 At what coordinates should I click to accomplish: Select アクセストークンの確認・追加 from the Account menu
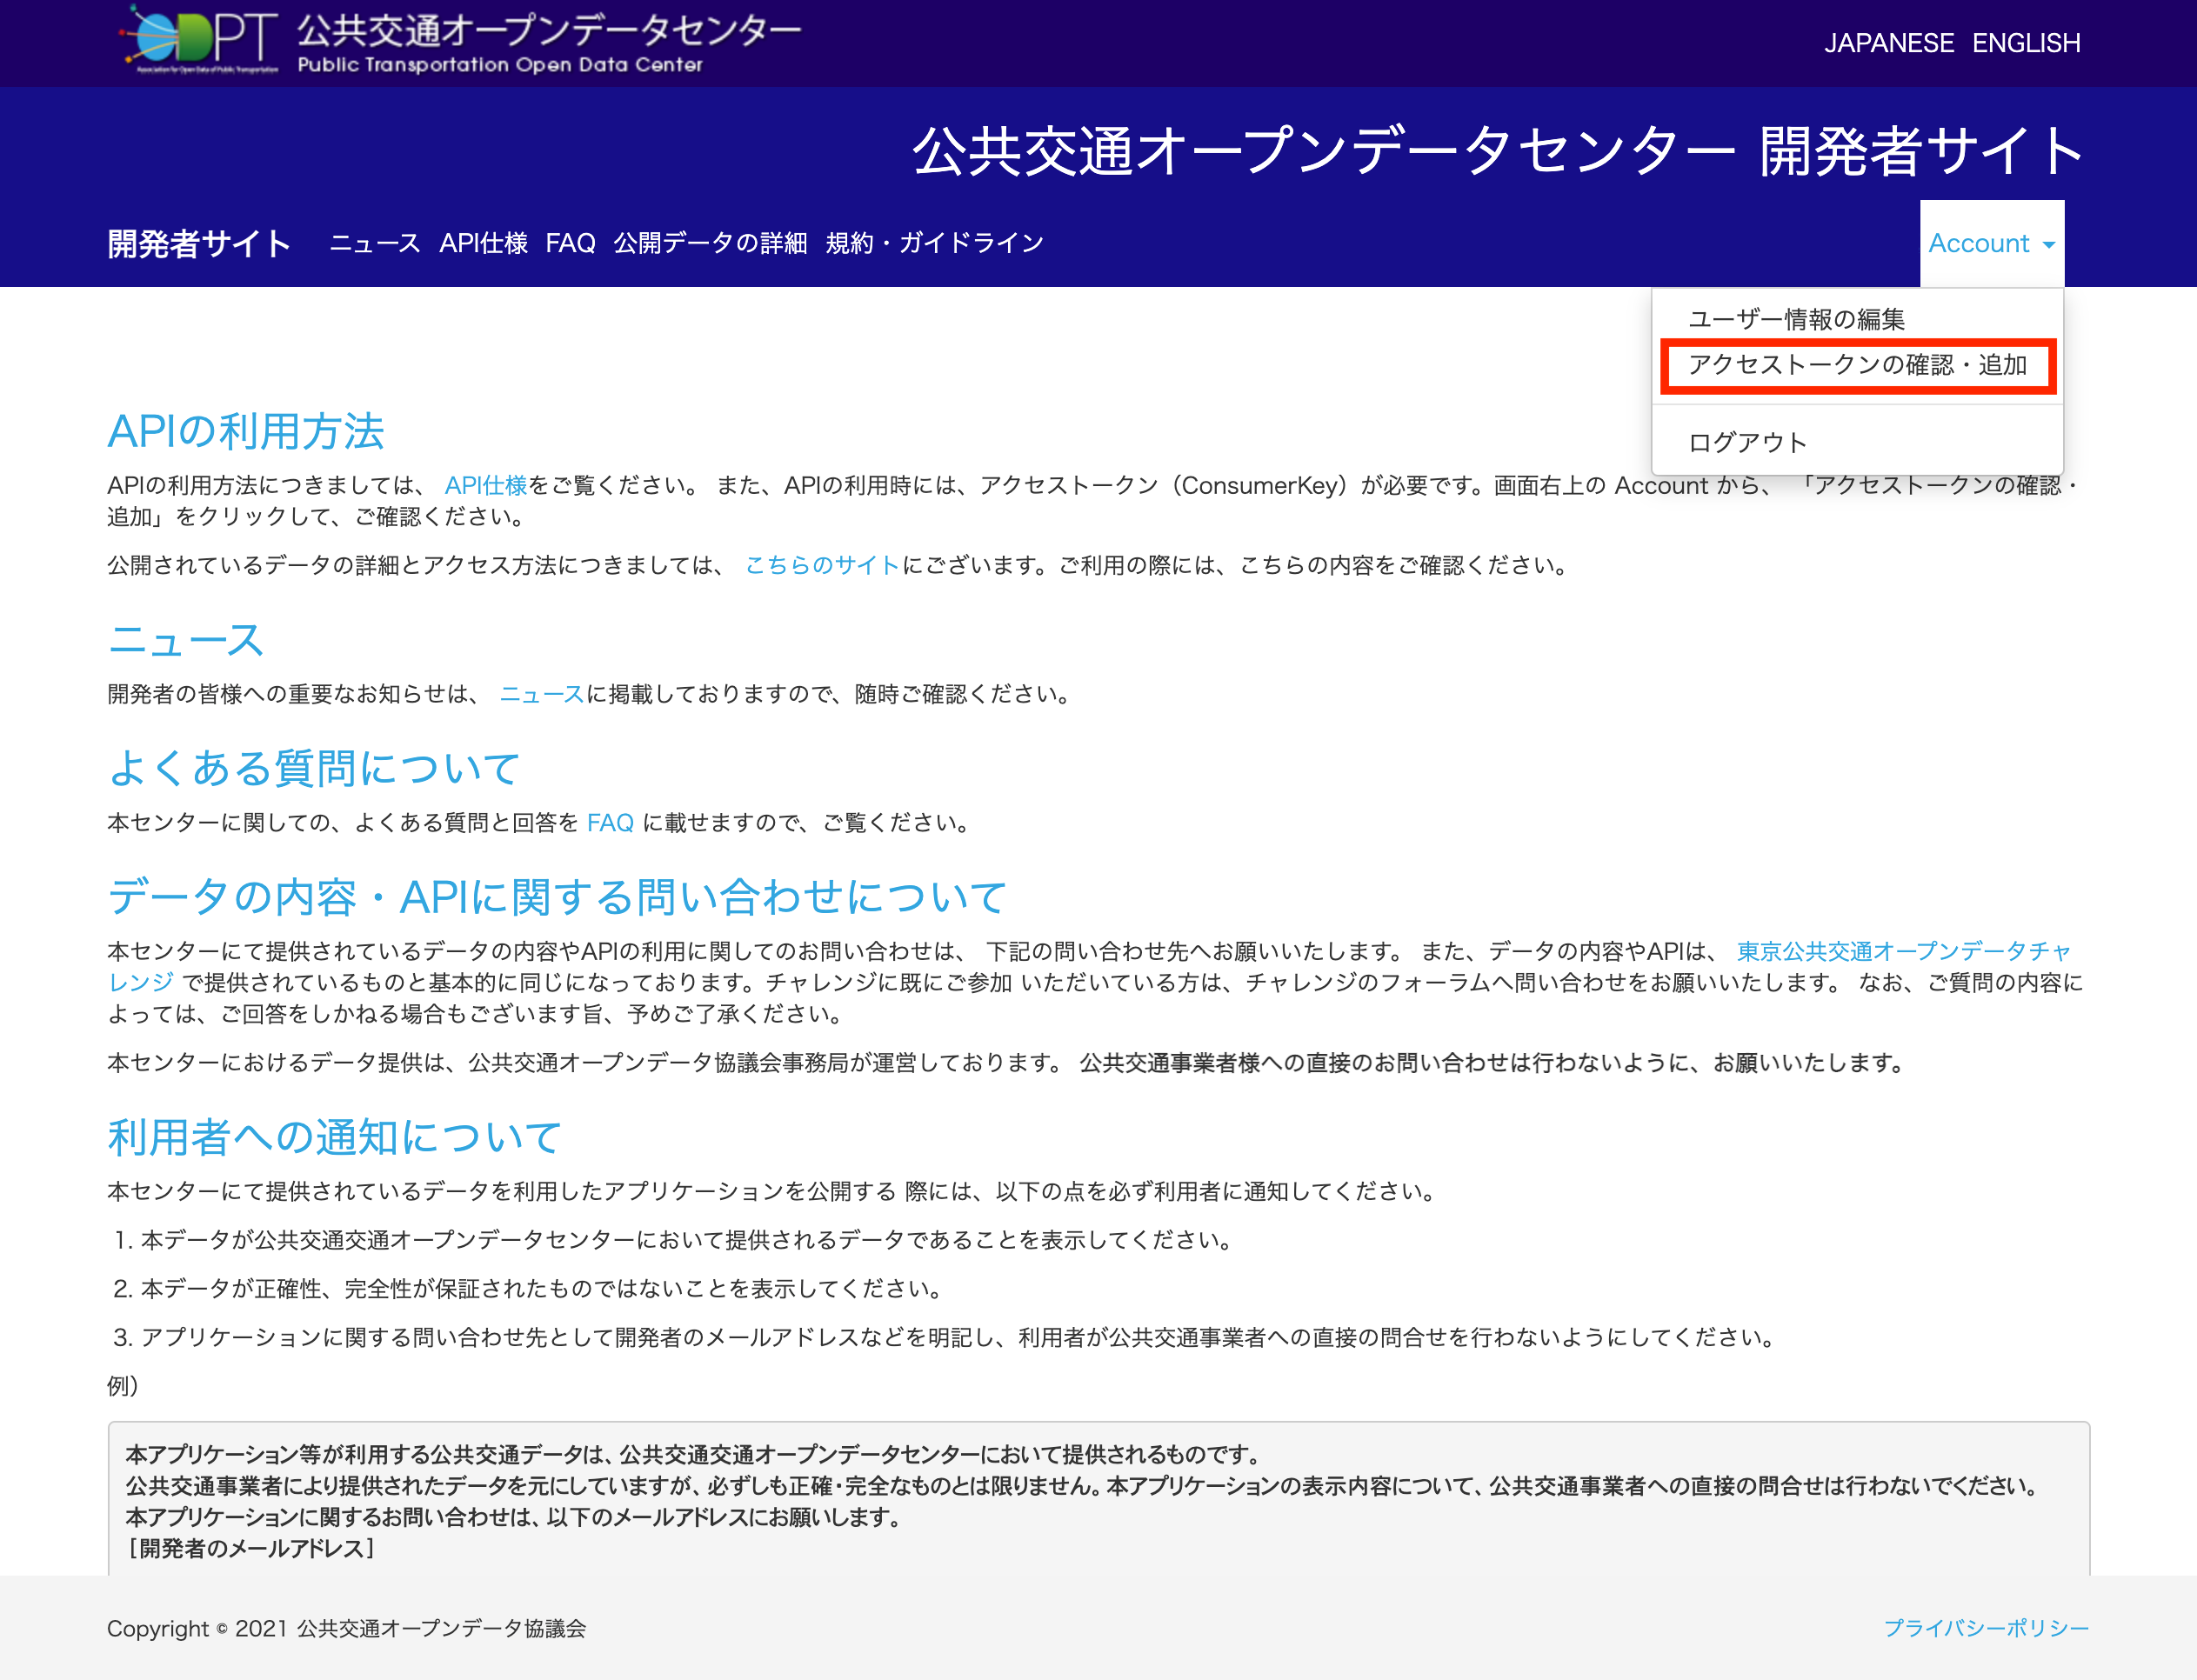click(1857, 366)
